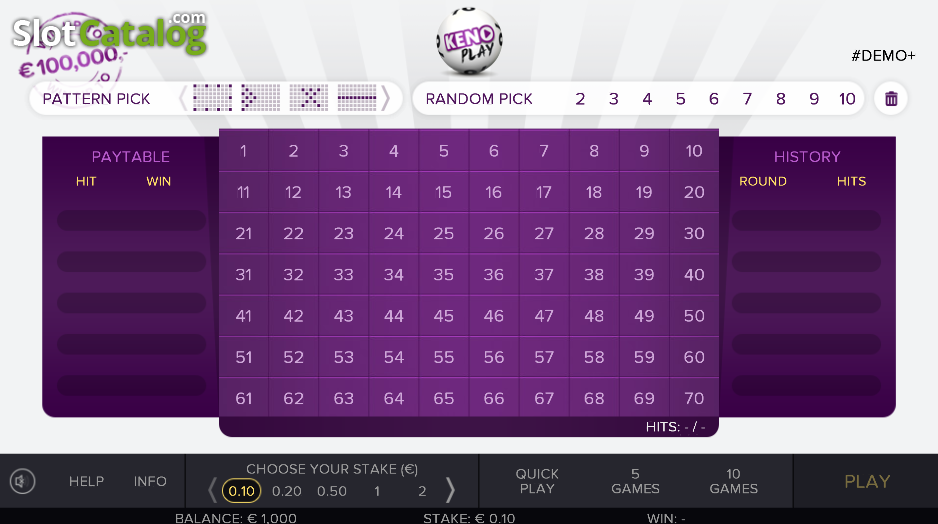Show previous patterns with the left chevron
This screenshot has height=524, width=938.
coord(183,98)
